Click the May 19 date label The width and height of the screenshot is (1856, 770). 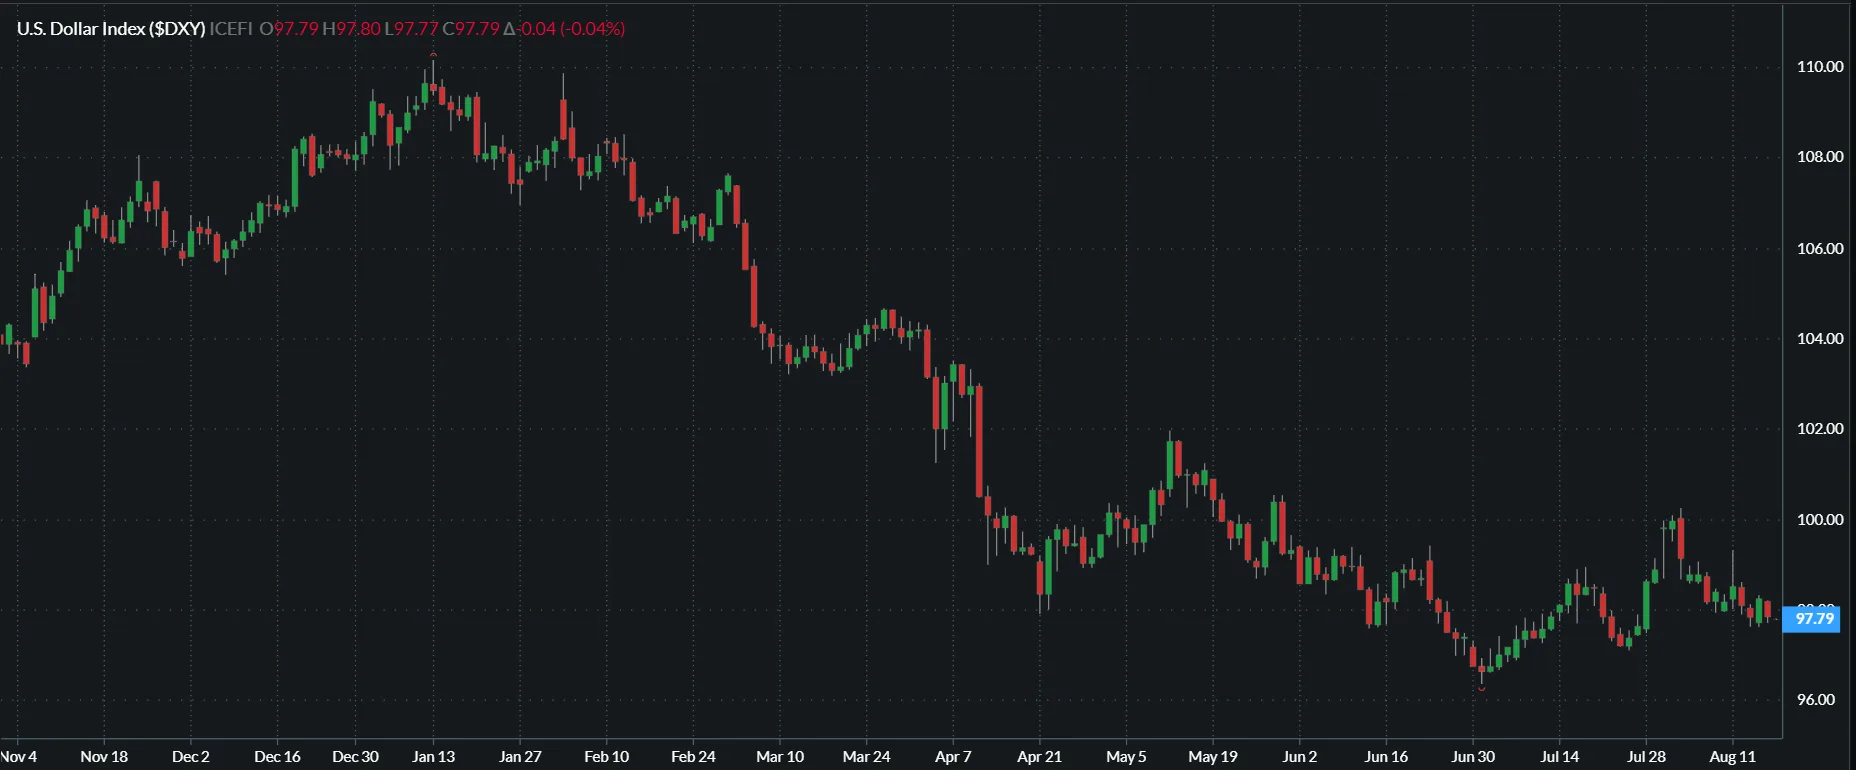pyautogui.click(x=1212, y=757)
